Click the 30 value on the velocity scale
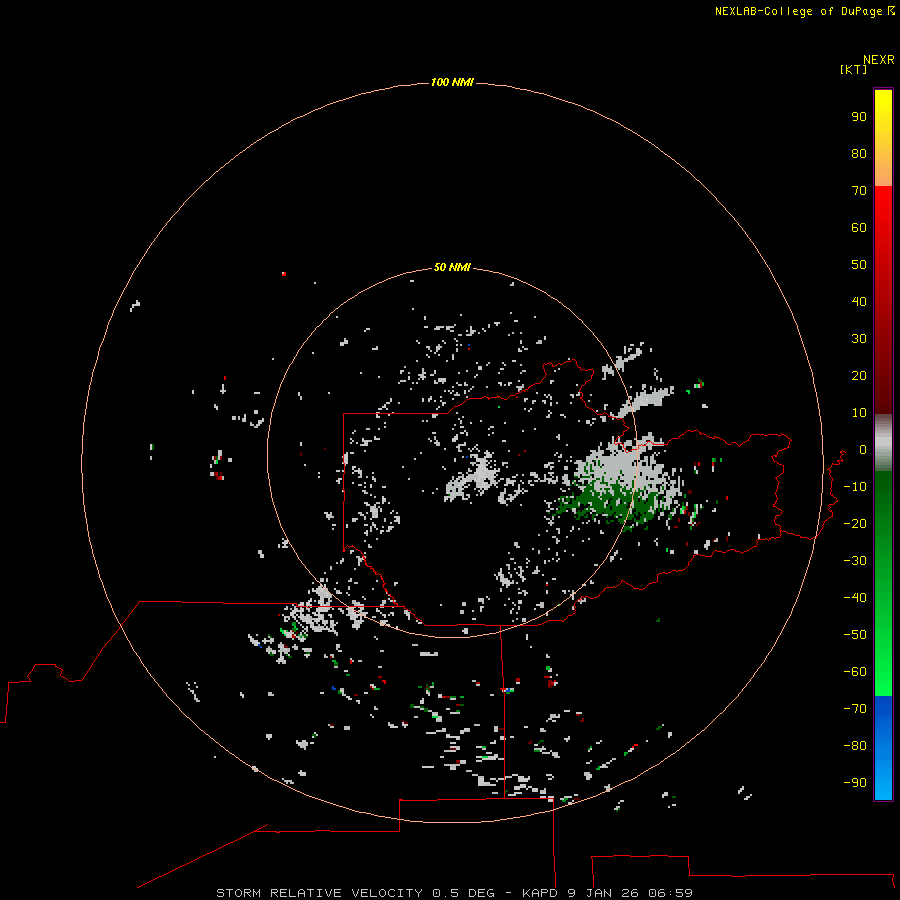Viewport: 900px width, 900px height. tap(859, 339)
